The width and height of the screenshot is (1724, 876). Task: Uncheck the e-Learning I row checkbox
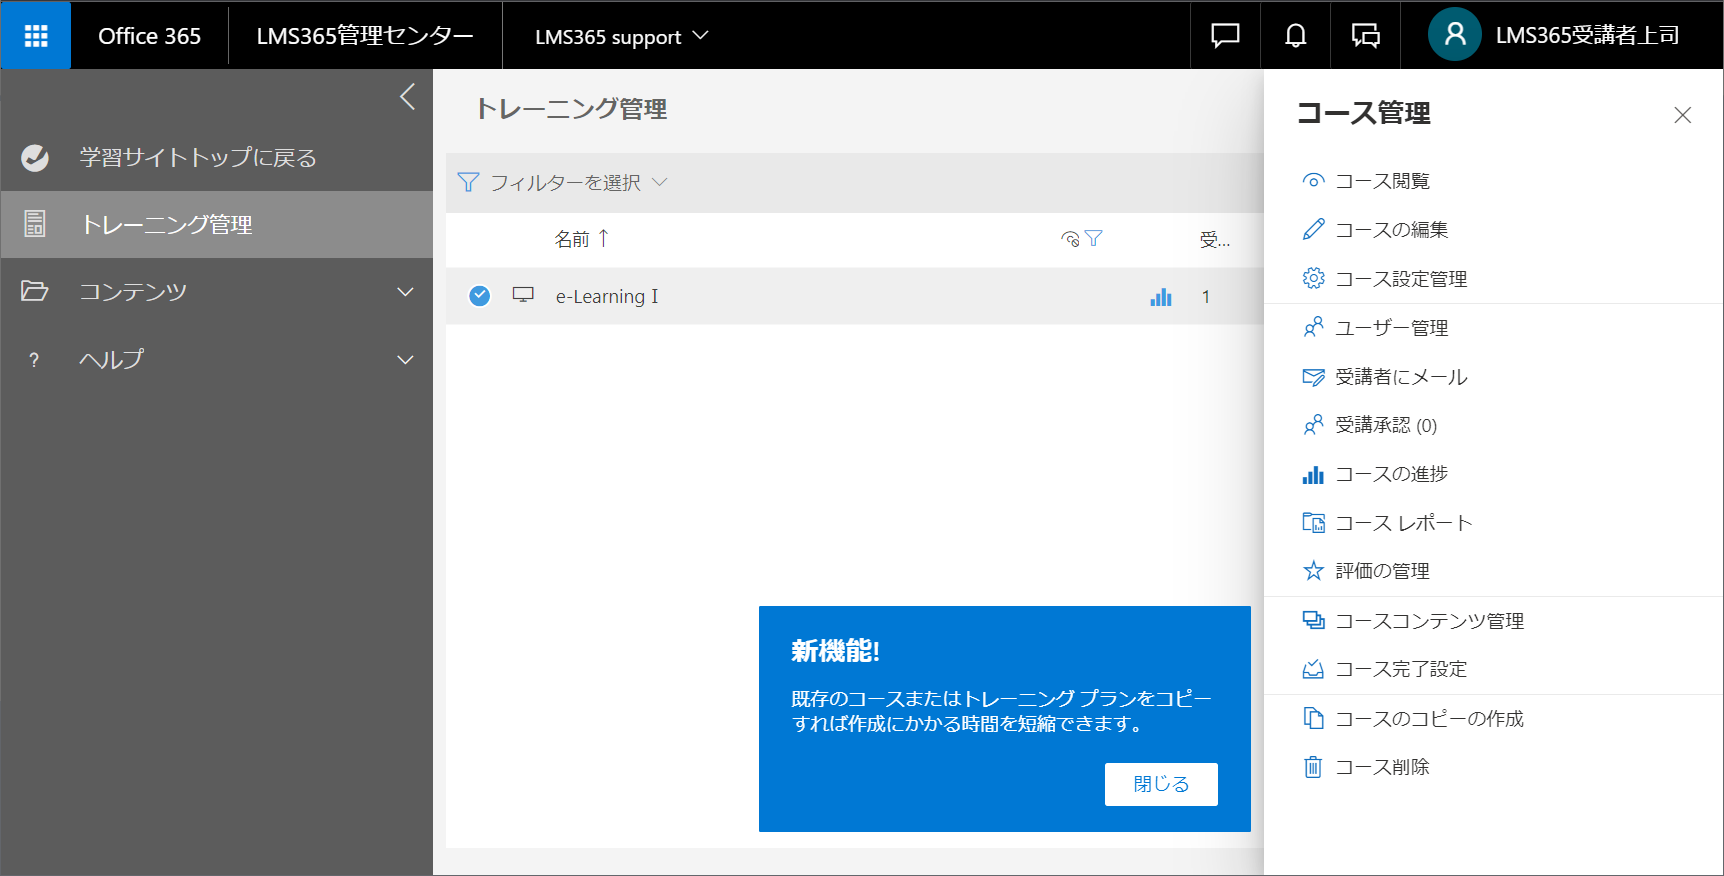480,296
